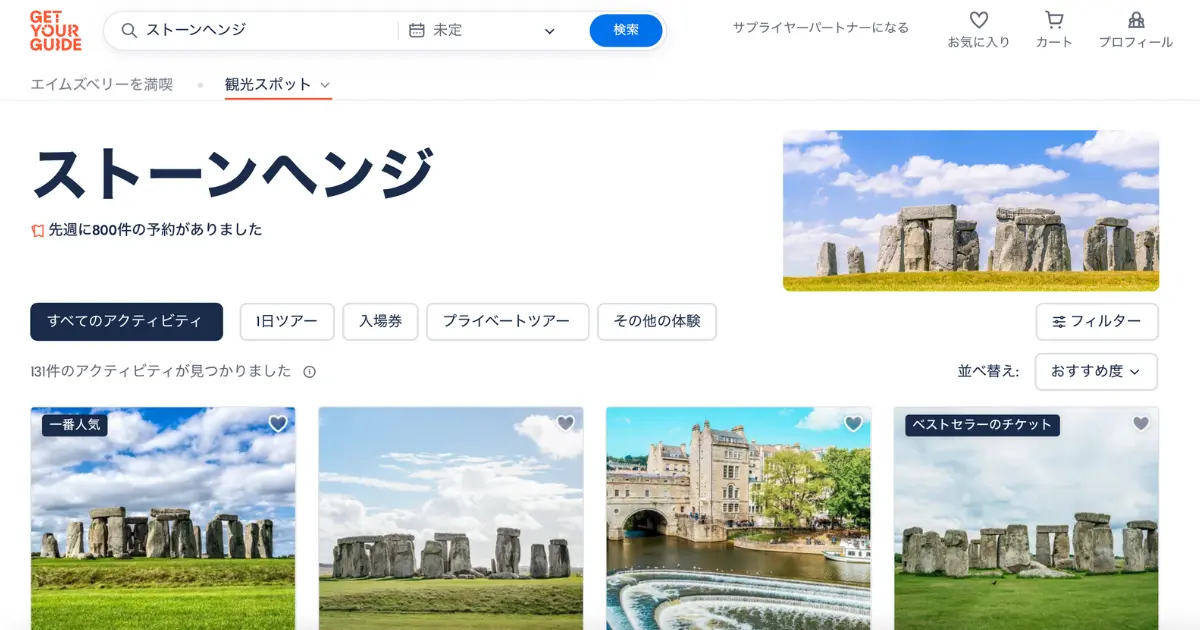Click the ストーンヘンジ page heading
Image resolution: width=1200 pixels, height=630 pixels.
coord(233,173)
